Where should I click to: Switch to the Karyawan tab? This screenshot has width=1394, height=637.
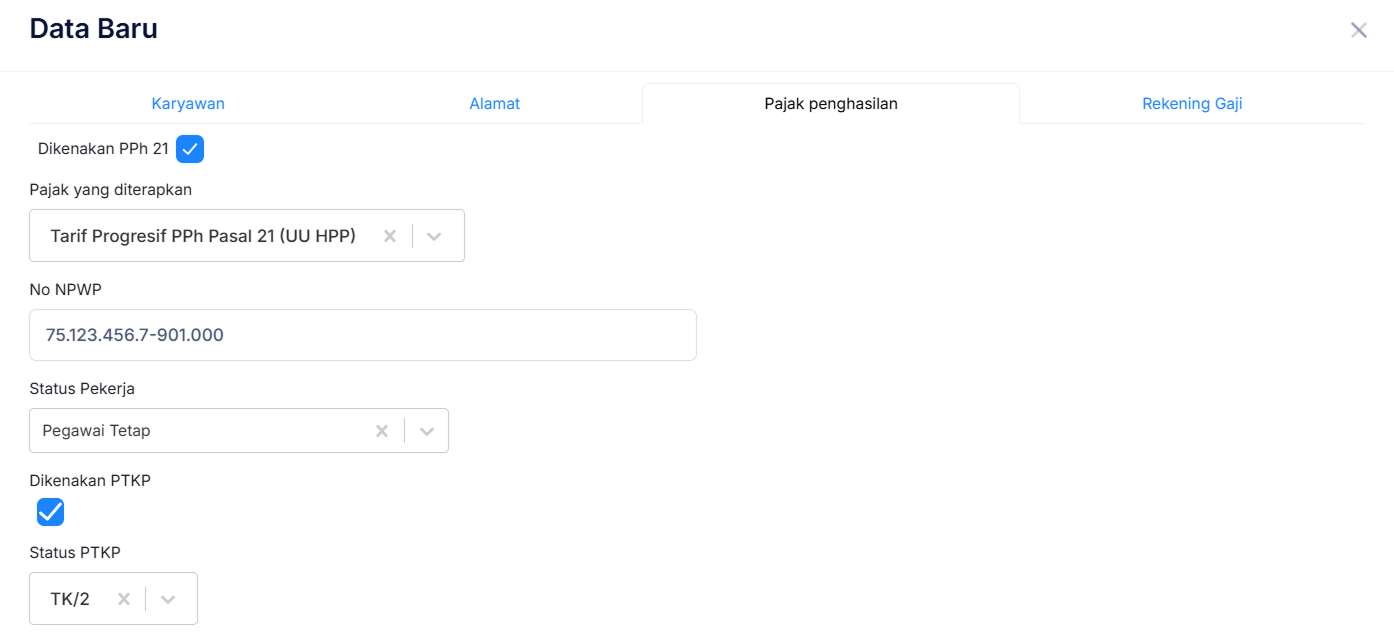tap(188, 104)
